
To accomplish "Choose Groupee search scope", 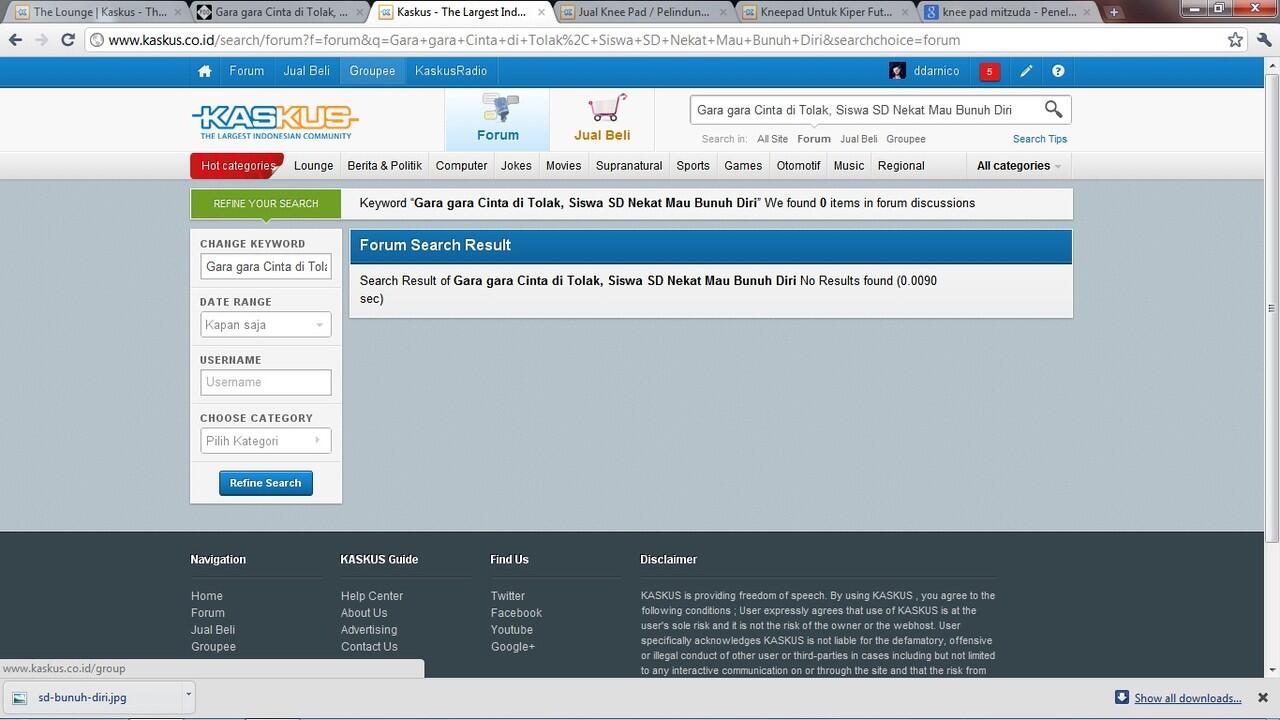I will point(905,139).
